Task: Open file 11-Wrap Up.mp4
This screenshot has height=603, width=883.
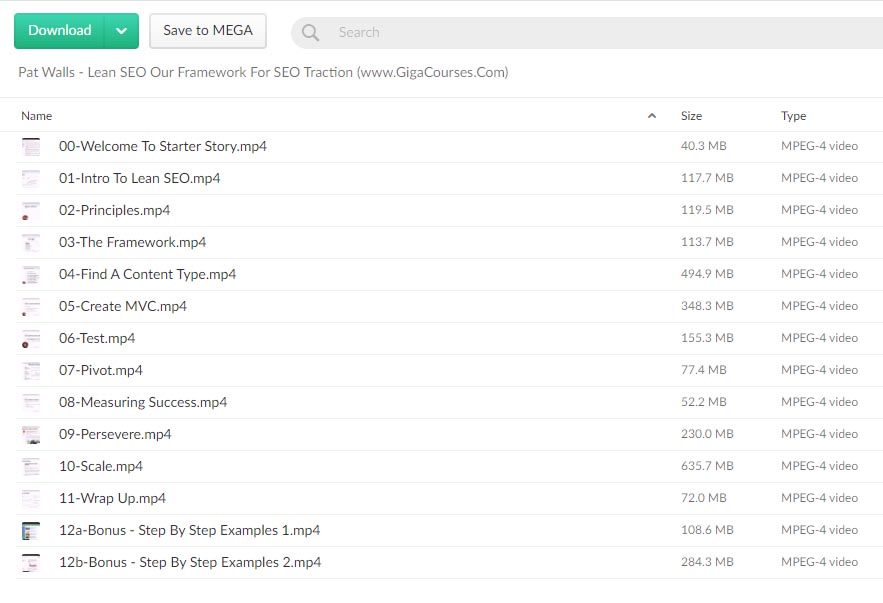Action: click(112, 499)
